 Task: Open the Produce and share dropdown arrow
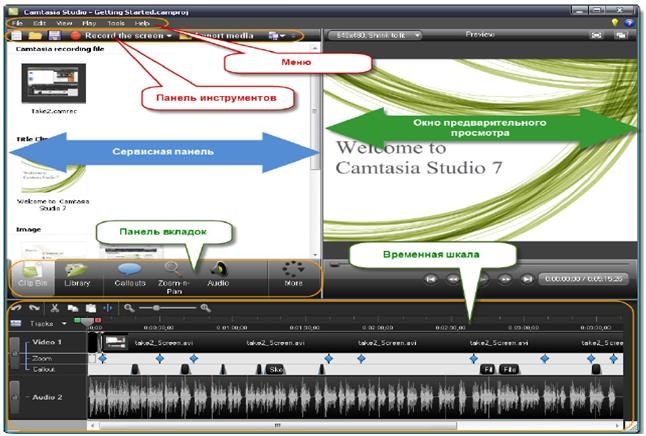click(282, 36)
